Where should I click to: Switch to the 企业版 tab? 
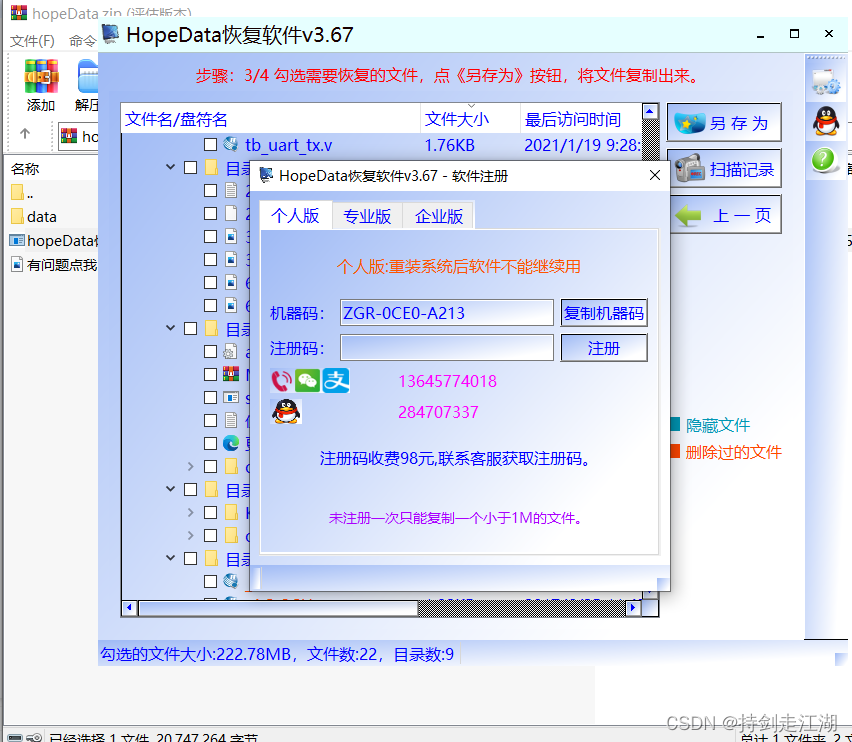click(438, 217)
